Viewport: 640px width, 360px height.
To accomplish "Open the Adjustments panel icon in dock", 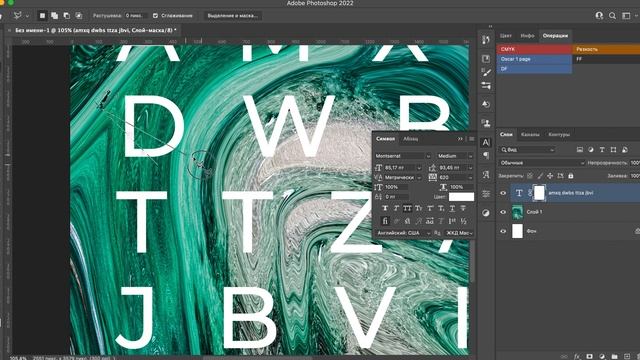I will coord(486,213).
